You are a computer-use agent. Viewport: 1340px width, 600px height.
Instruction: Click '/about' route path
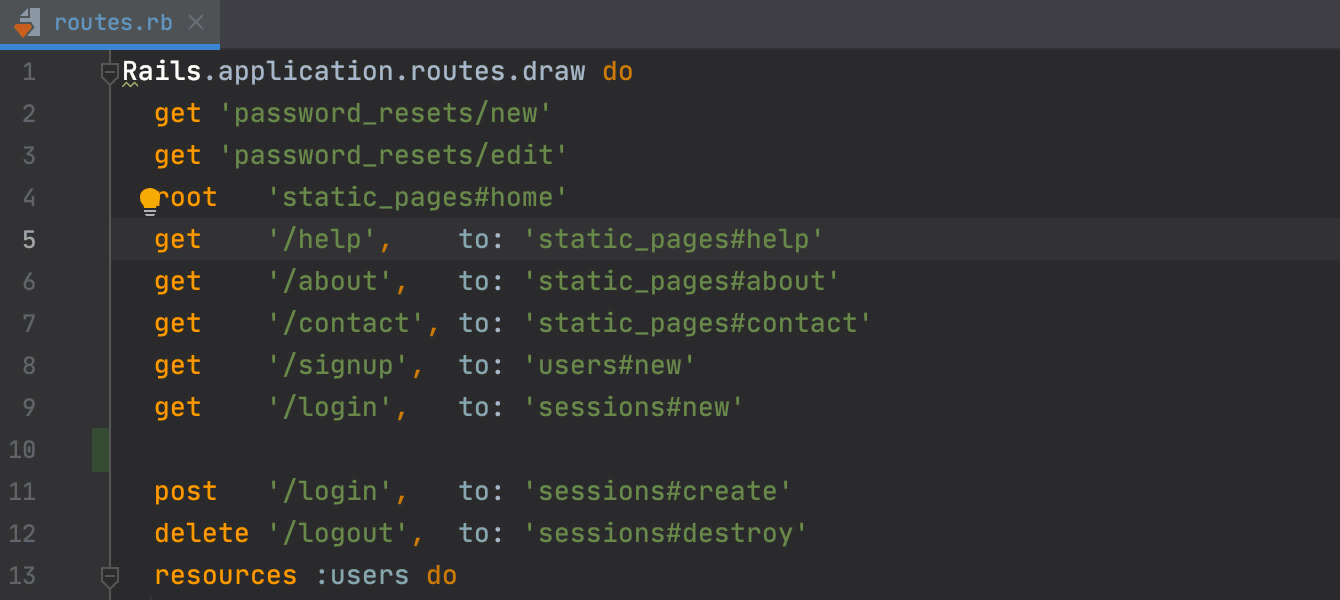pos(330,282)
